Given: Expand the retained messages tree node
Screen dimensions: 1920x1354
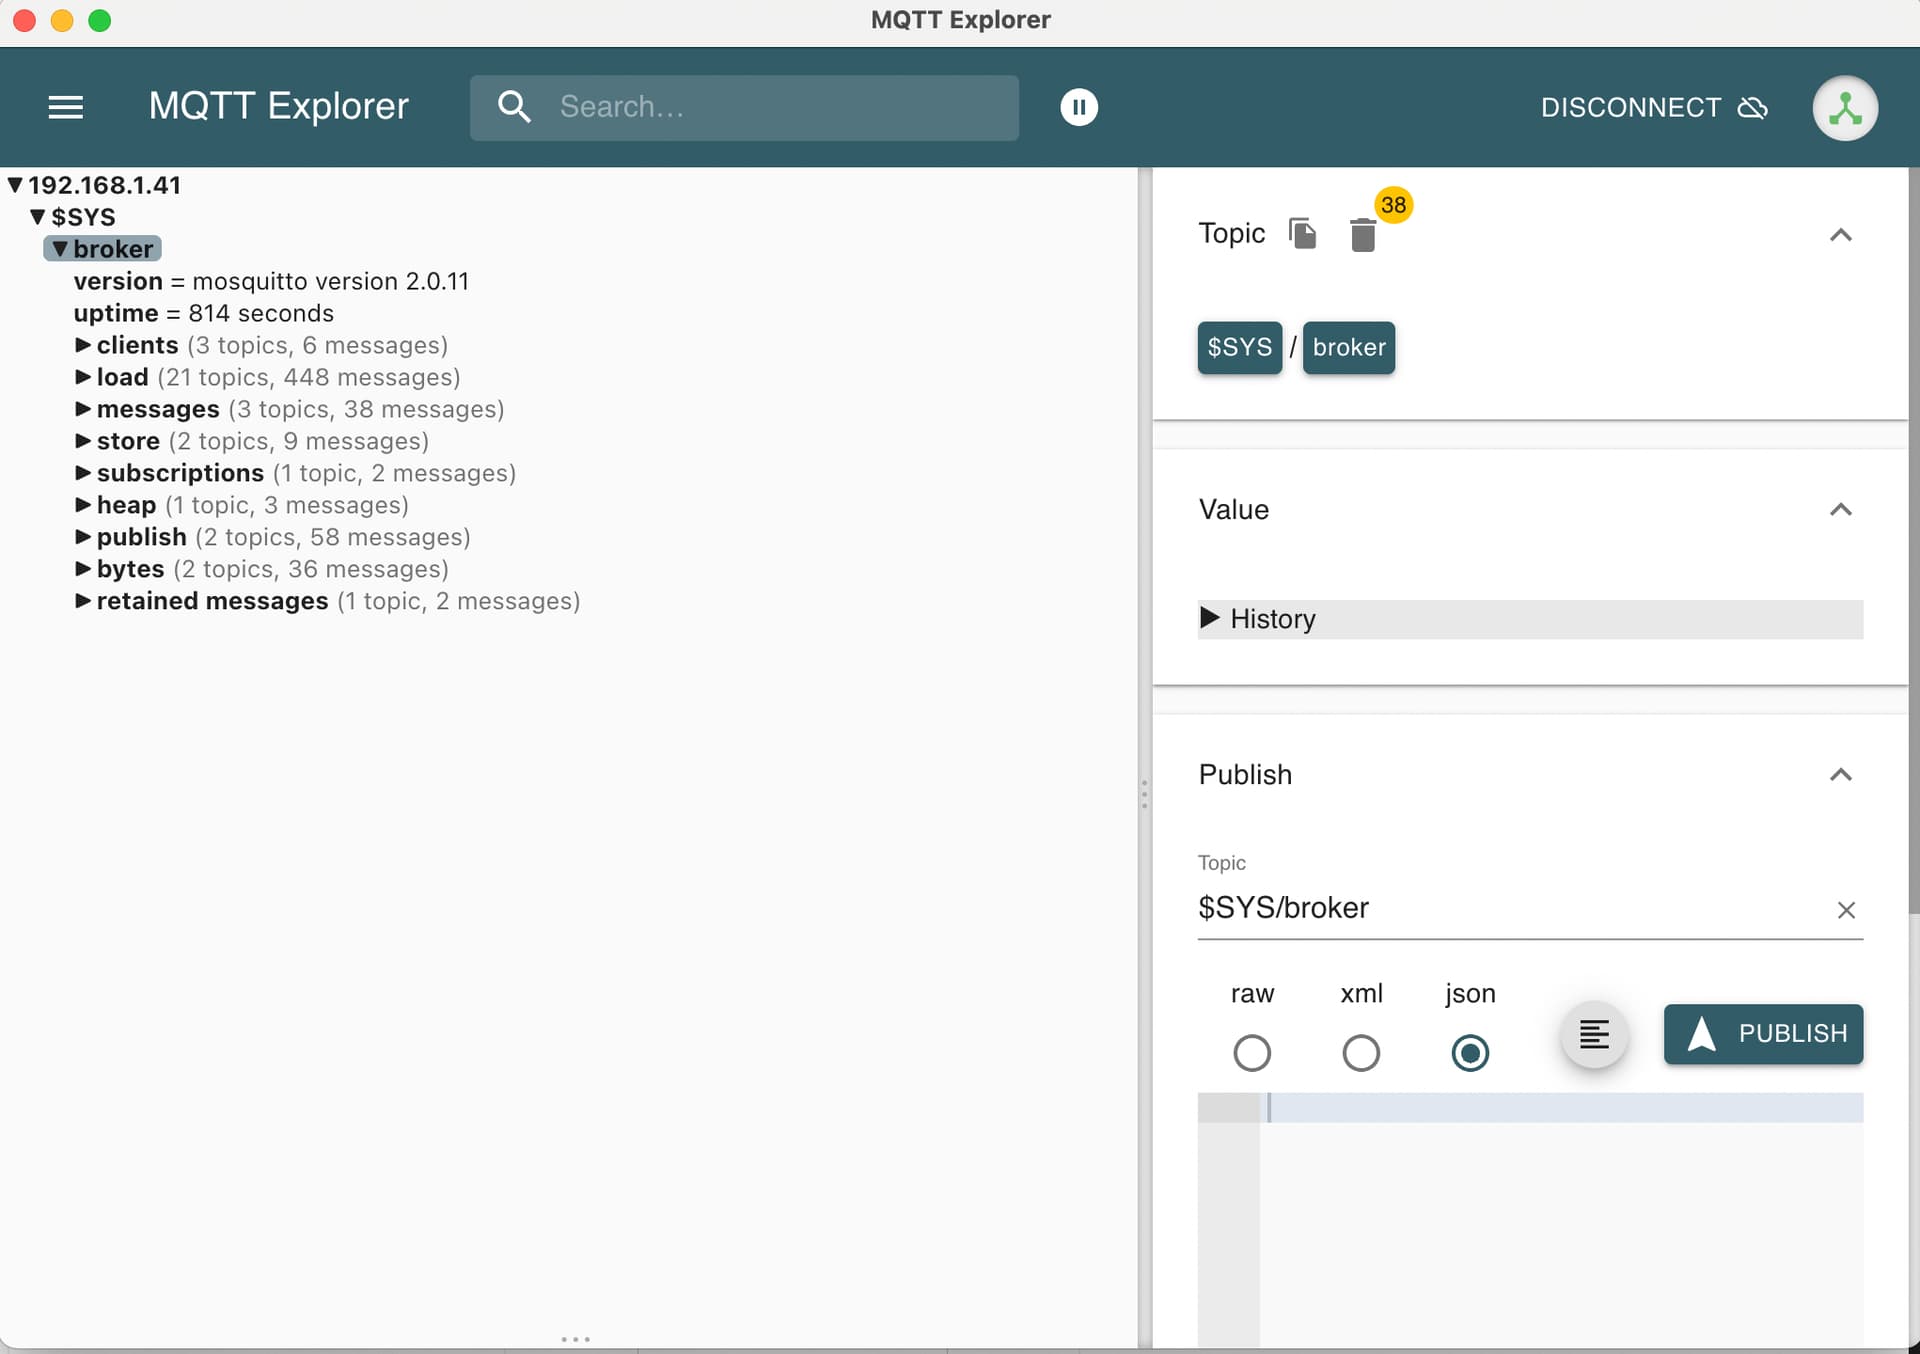Looking at the screenshot, I should [83, 601].
